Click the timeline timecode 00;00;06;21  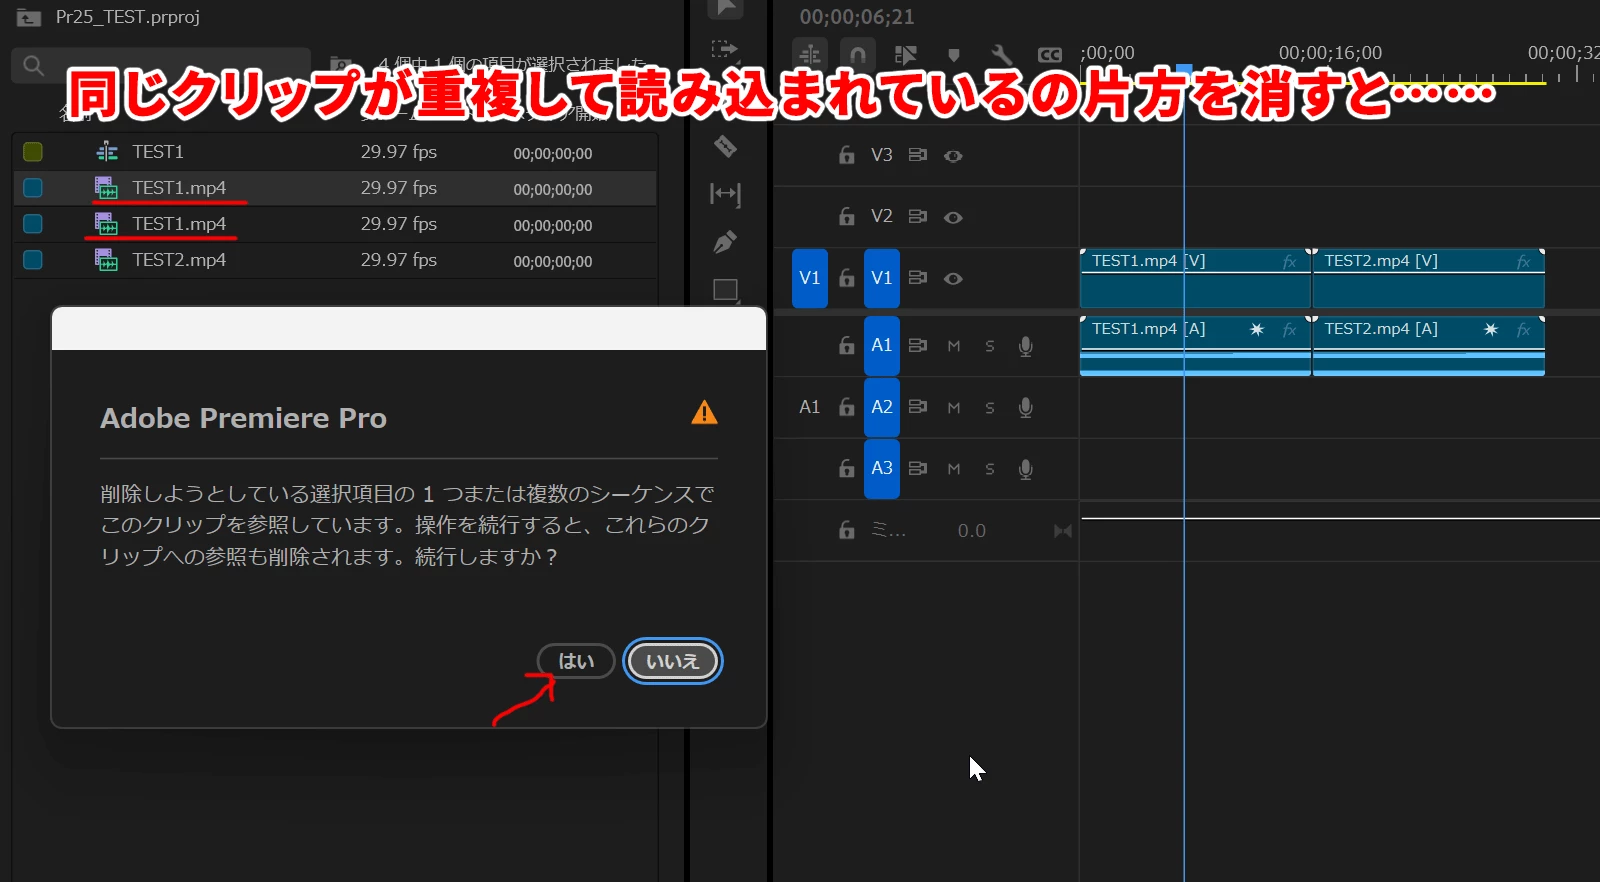coord(857,17)
